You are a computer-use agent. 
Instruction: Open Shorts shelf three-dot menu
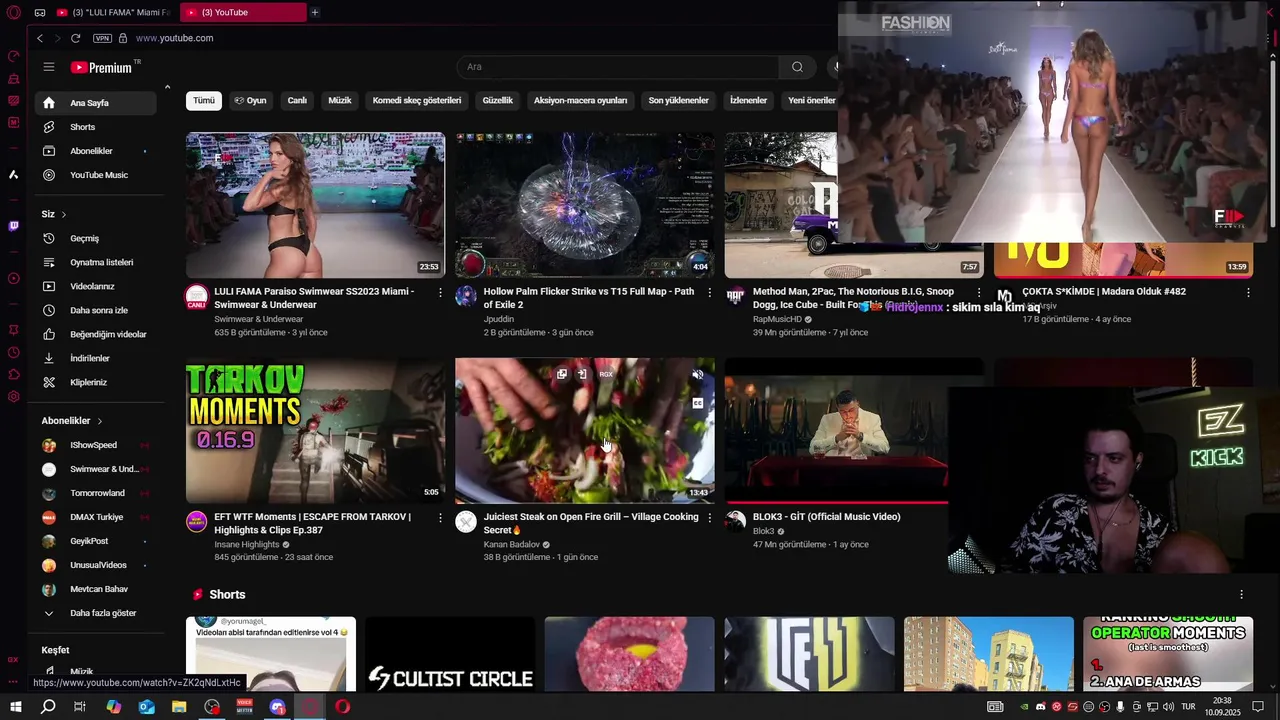tap(1241, 594)
